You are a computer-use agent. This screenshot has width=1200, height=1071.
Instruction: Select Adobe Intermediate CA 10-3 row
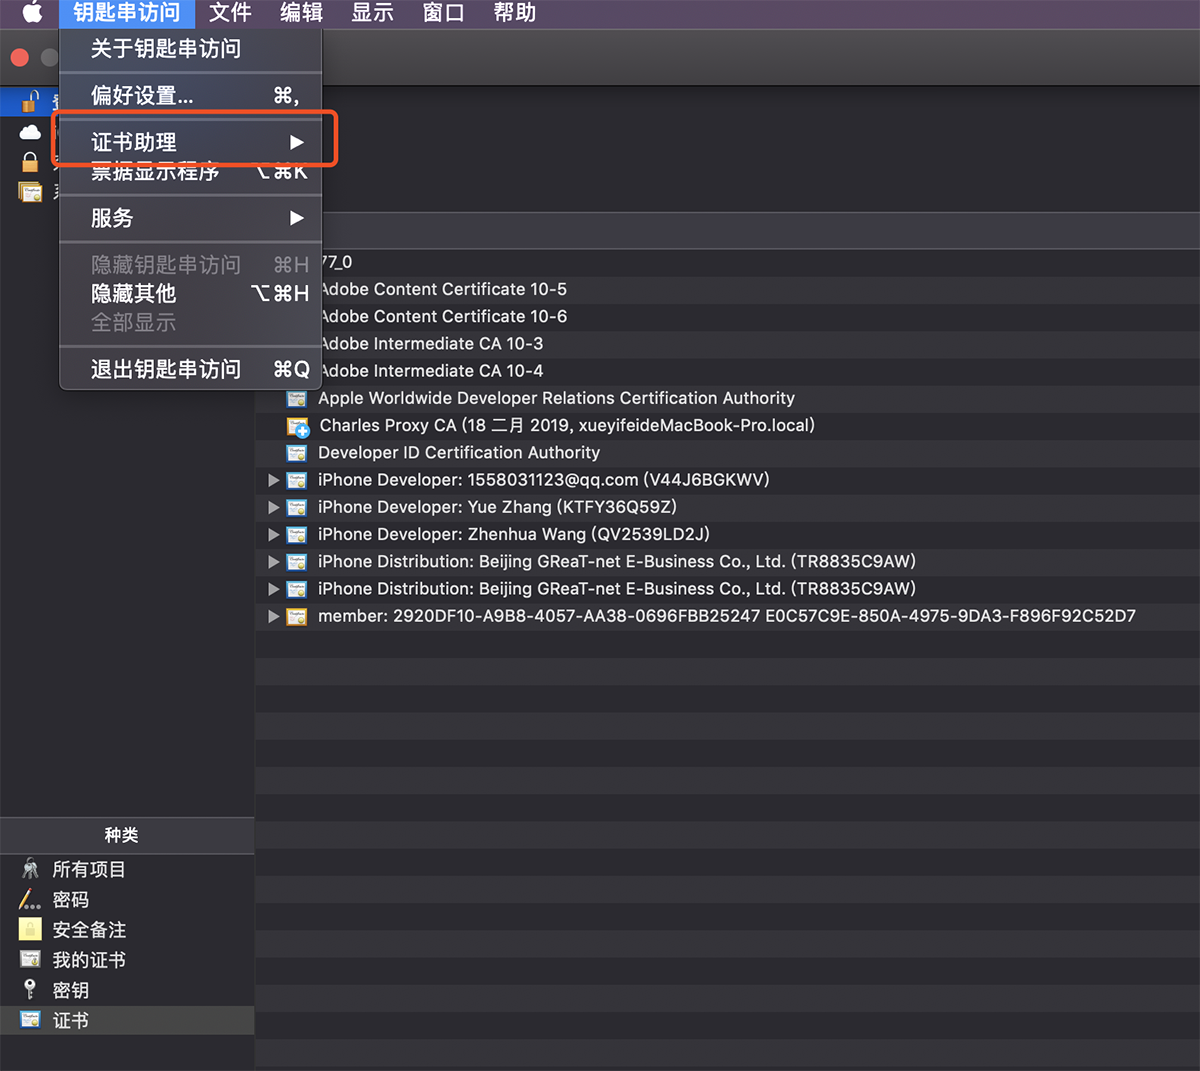pos(727,343)
